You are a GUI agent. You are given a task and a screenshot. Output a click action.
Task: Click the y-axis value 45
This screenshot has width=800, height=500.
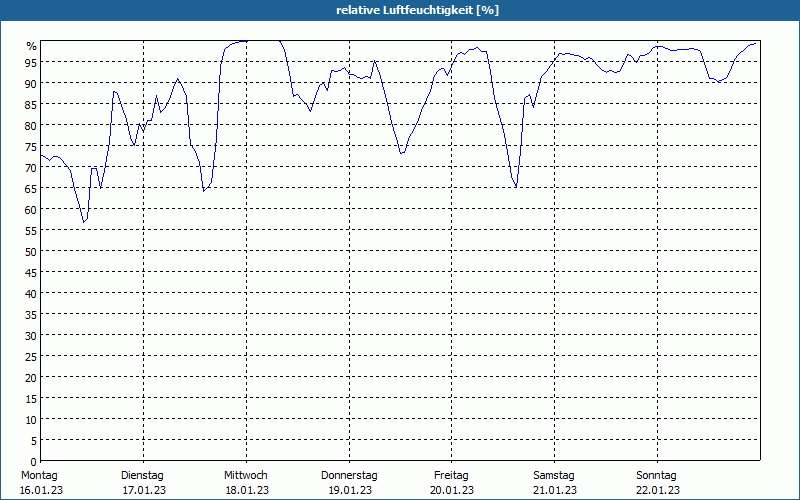[x=31, y=272]
